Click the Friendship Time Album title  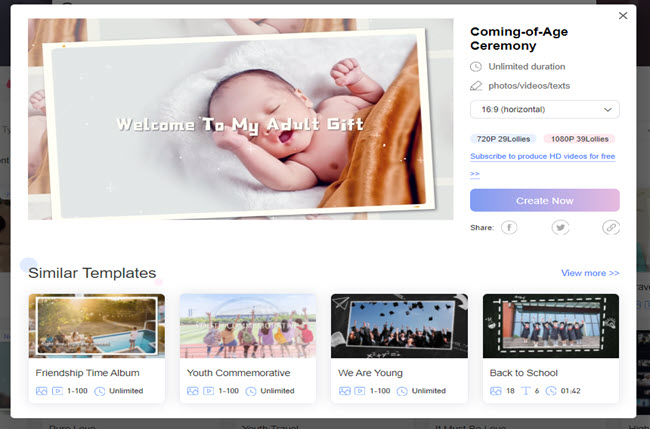pyautogui.click(x=87, y=373)
